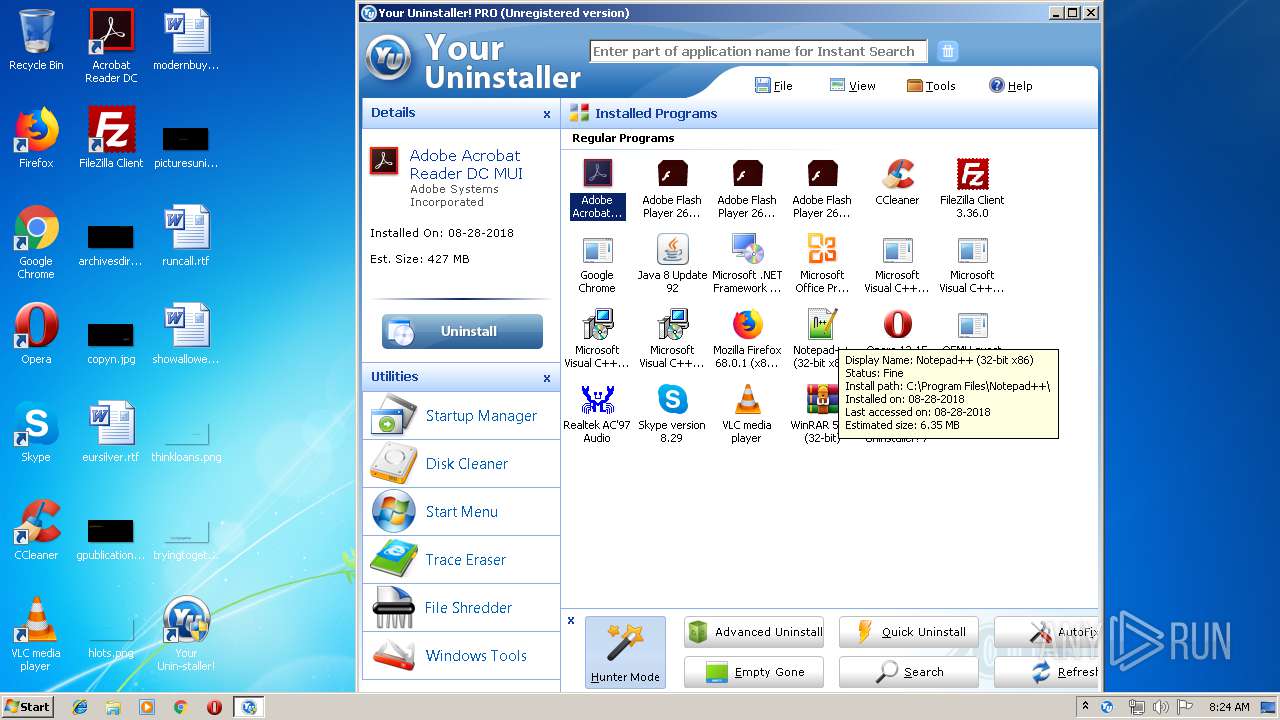Image resolution: width=1280 pixels, height=720 pixels.
Task: Open Internet Explorer from taskbar
Action: [x=80, y=707]
